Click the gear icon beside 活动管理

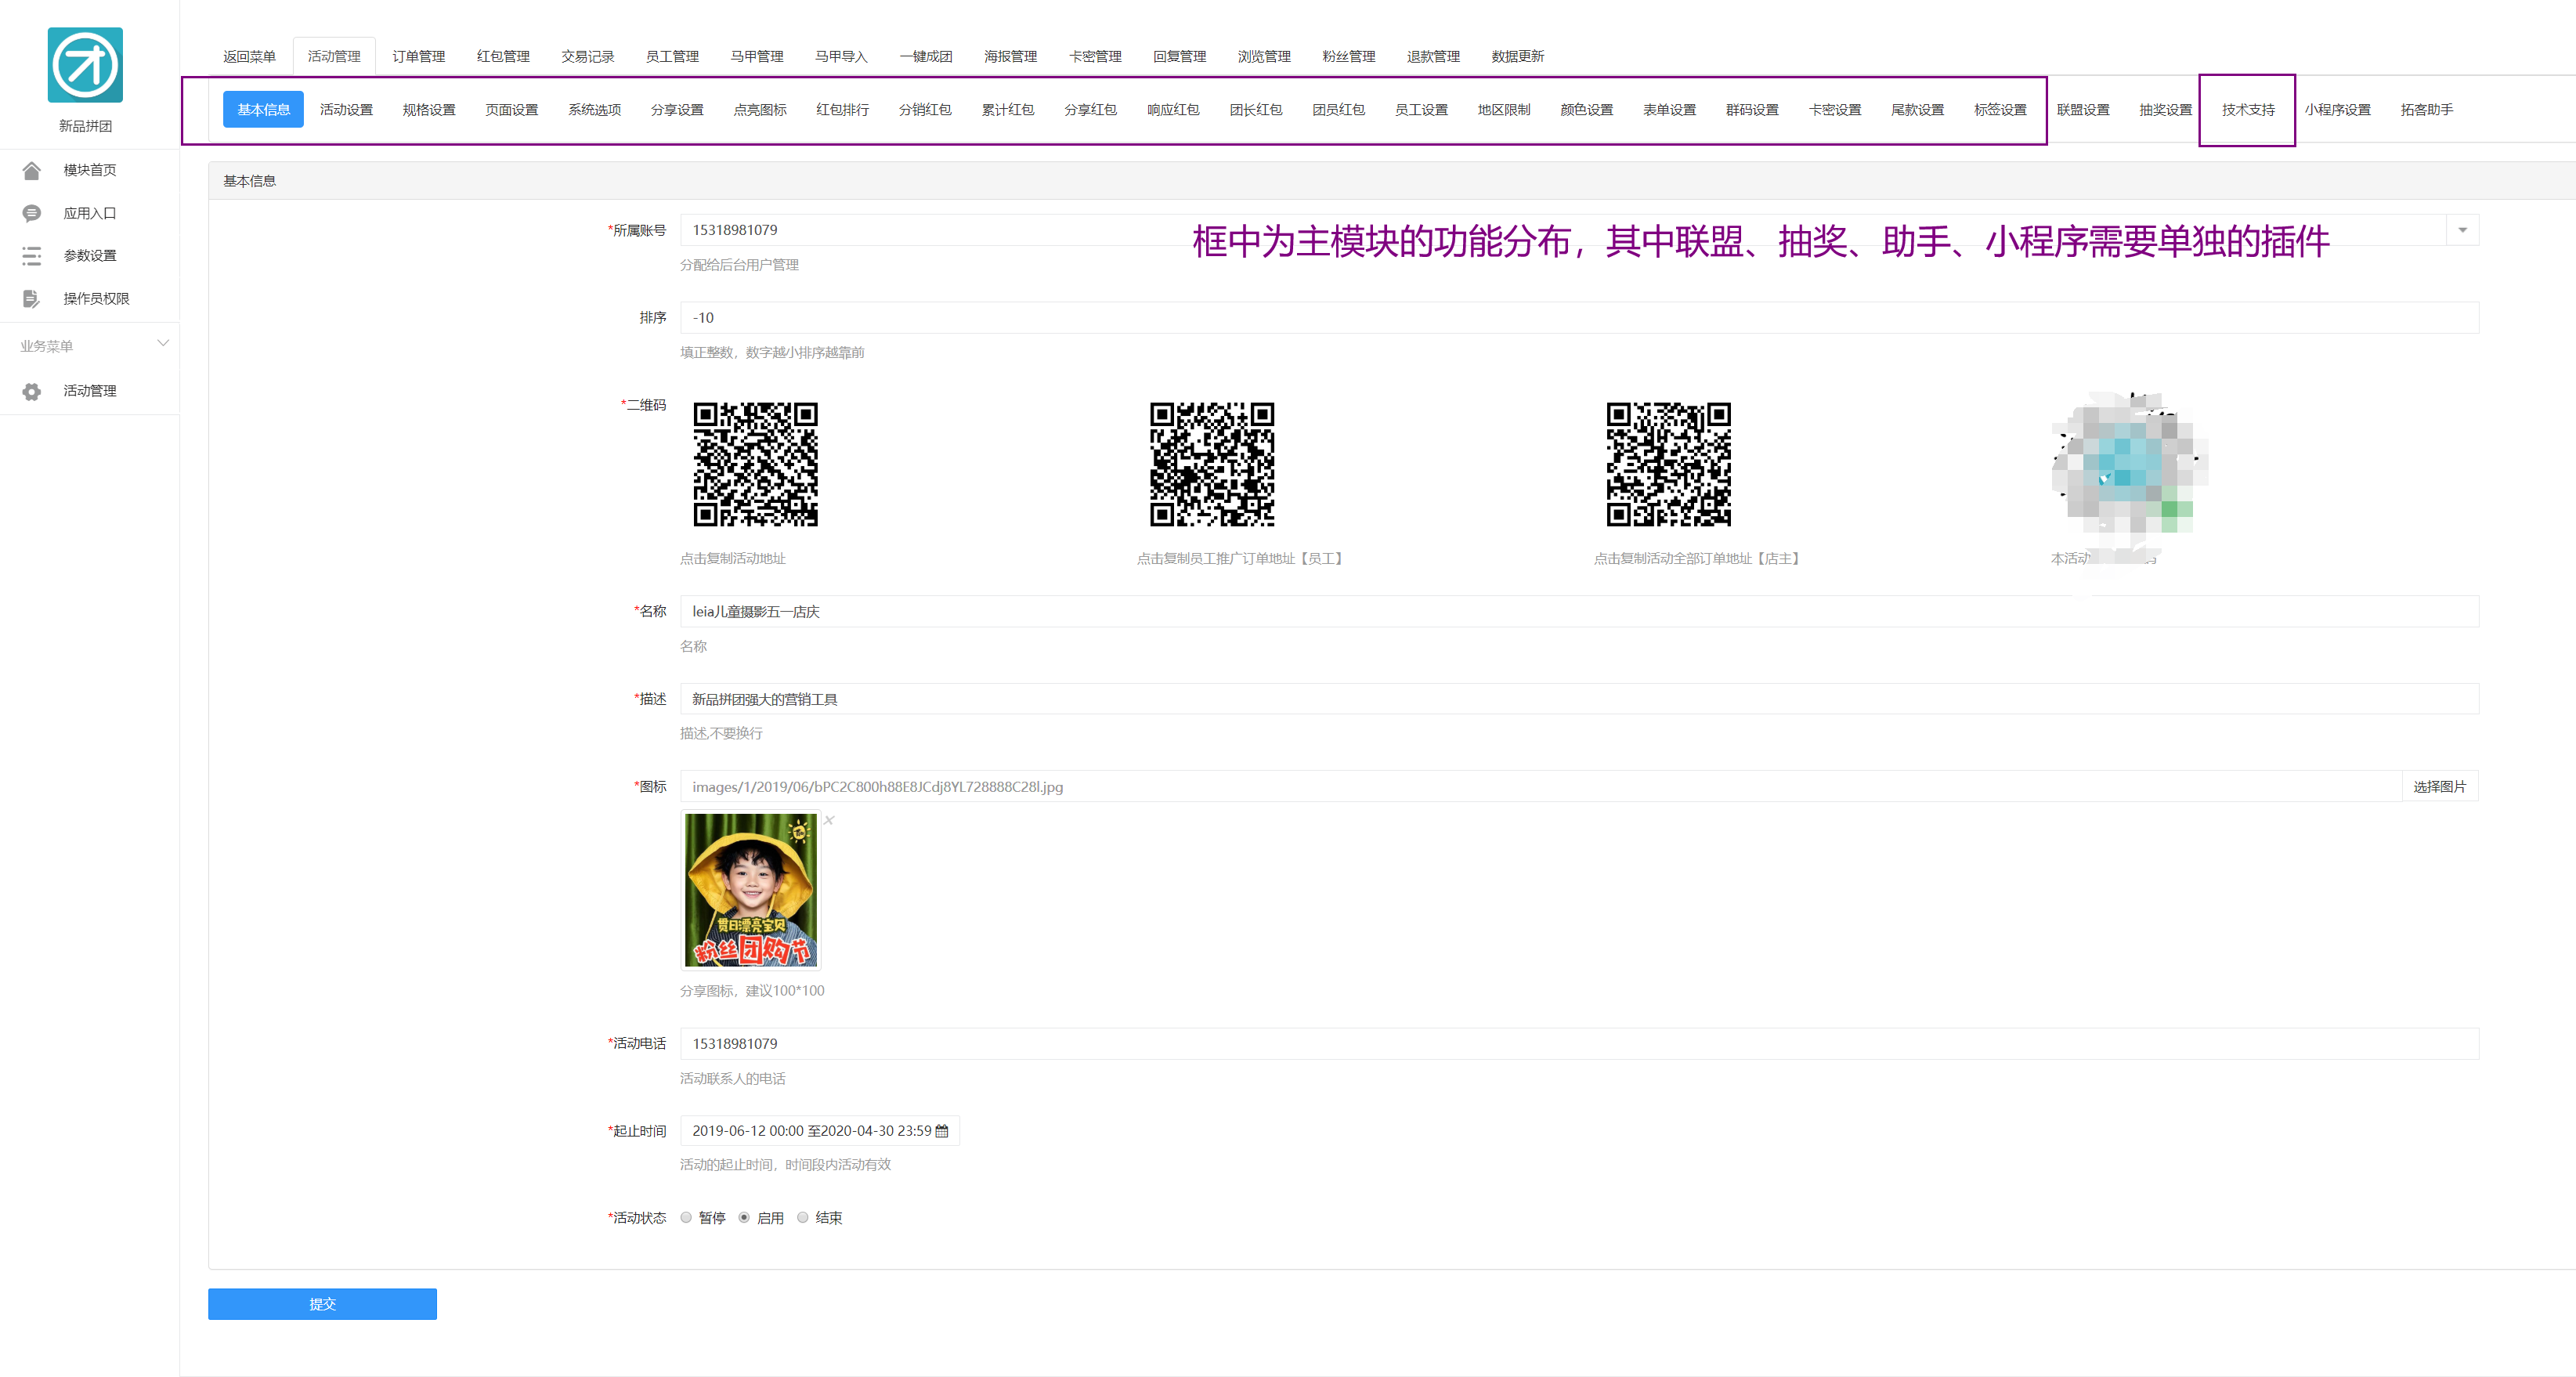pos(31,391)
